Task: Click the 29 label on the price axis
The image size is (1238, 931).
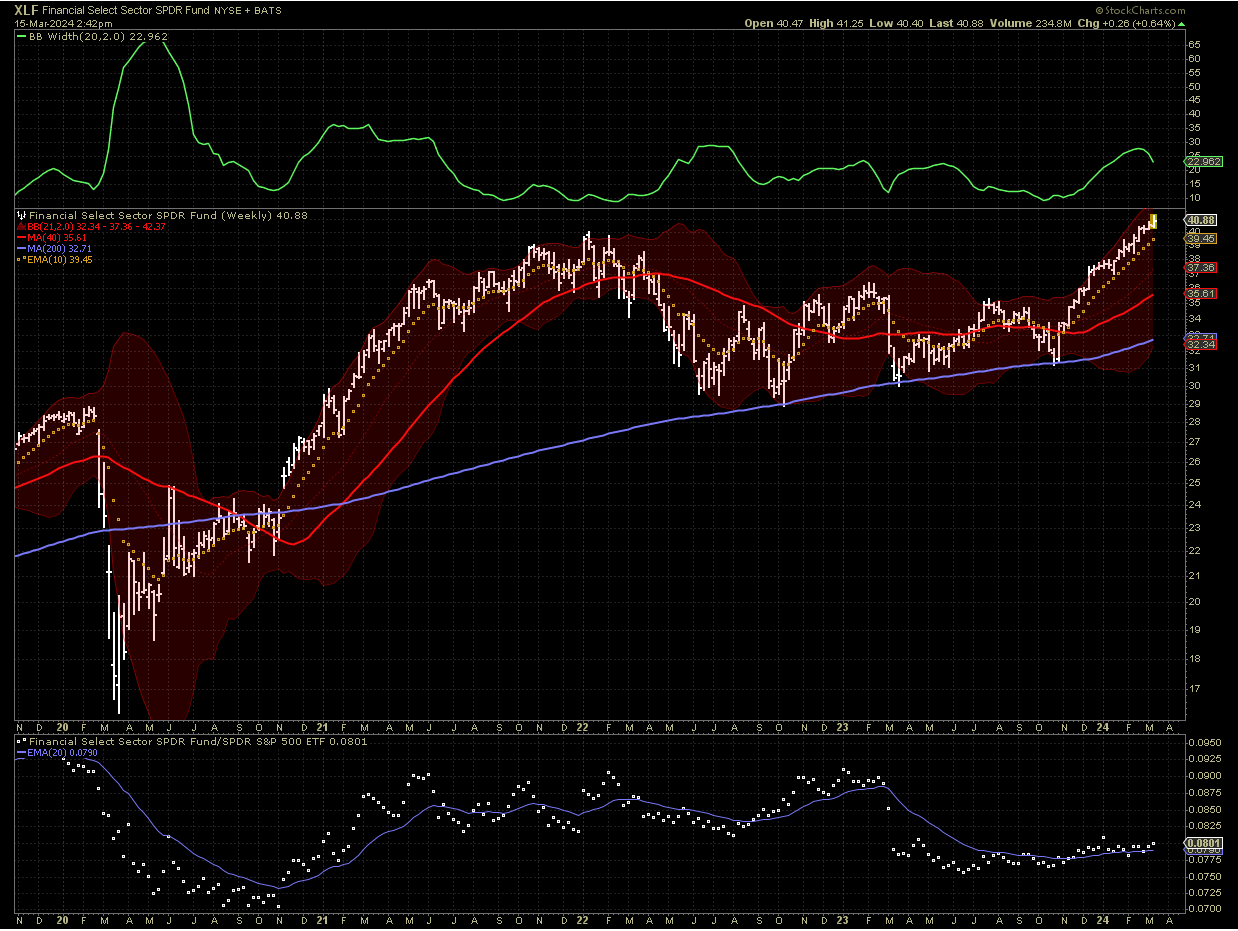Action: pyautogui.click(x=1194, y=403)
